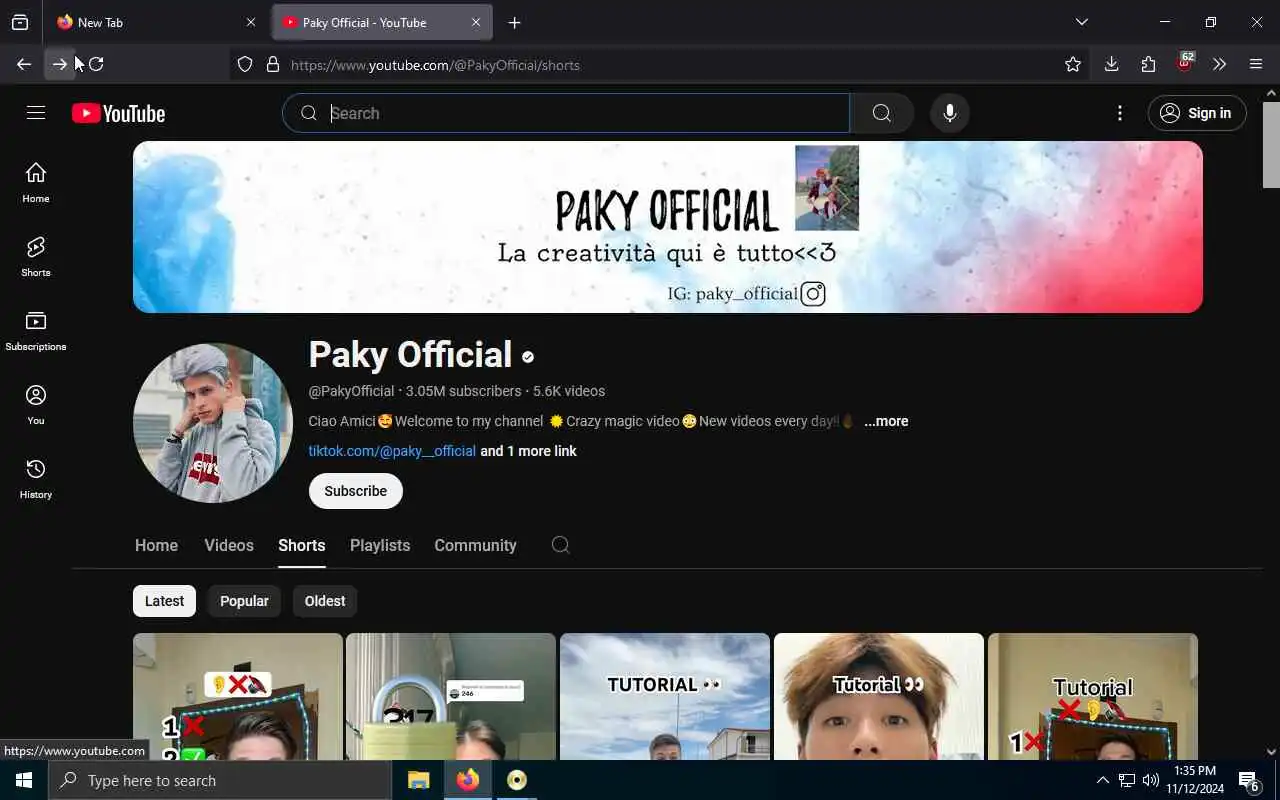Reload the current page
The height and width of the screenshot is (800, 1280).
[96, 64]
